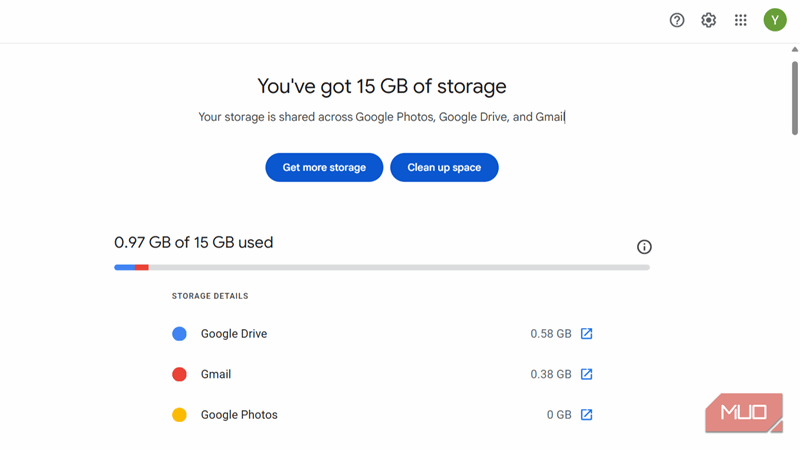Screen dimensions: 800x450
Task: Open Gmail external link icon
Action: 586,374
